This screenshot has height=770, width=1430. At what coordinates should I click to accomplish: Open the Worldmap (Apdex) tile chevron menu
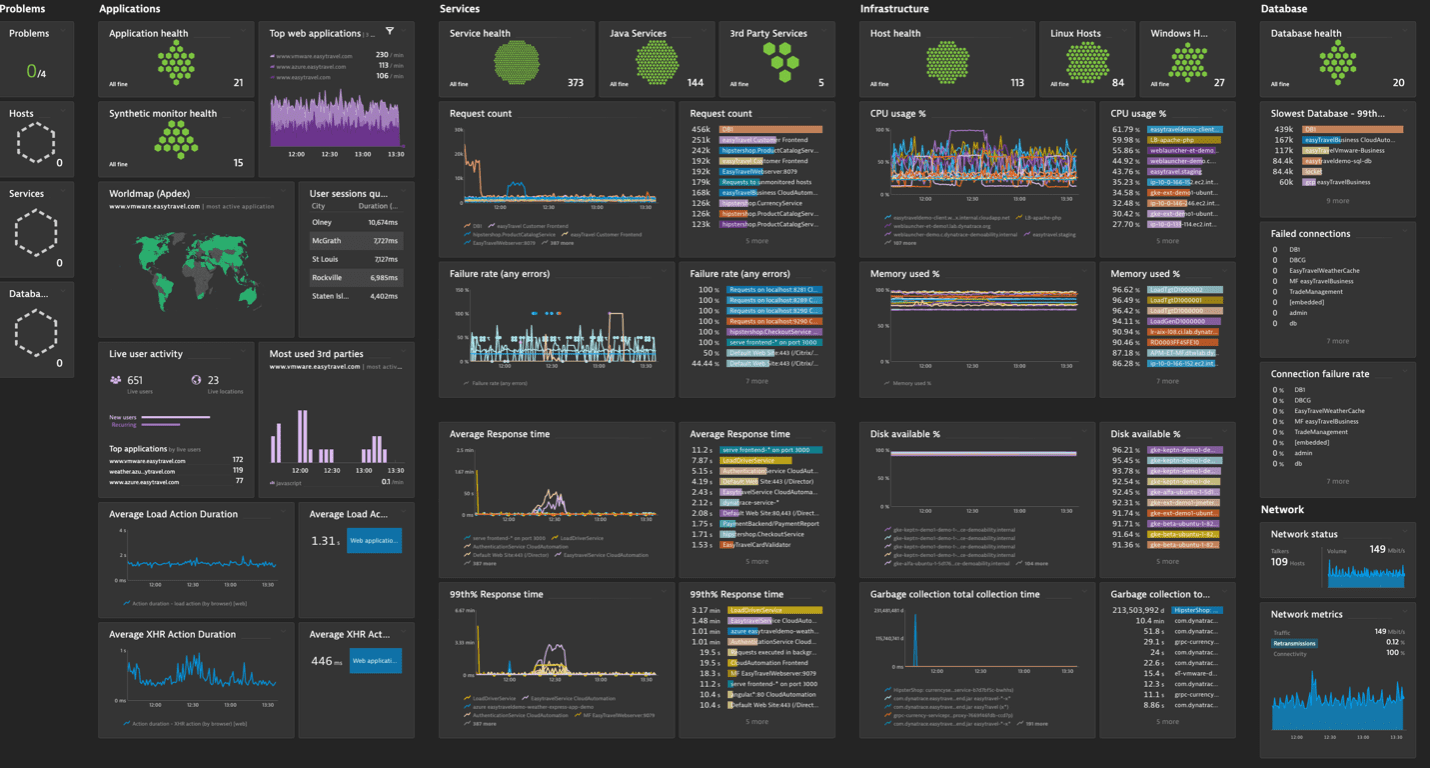(x=282, y=189)
